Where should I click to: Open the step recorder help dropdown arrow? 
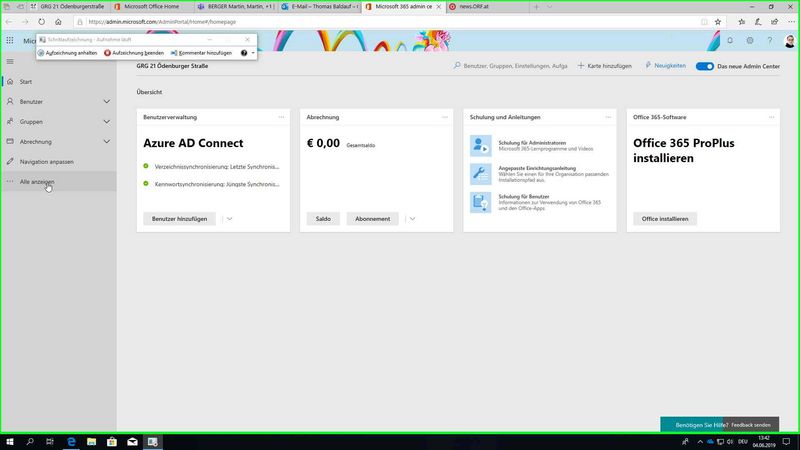[253, 53]
